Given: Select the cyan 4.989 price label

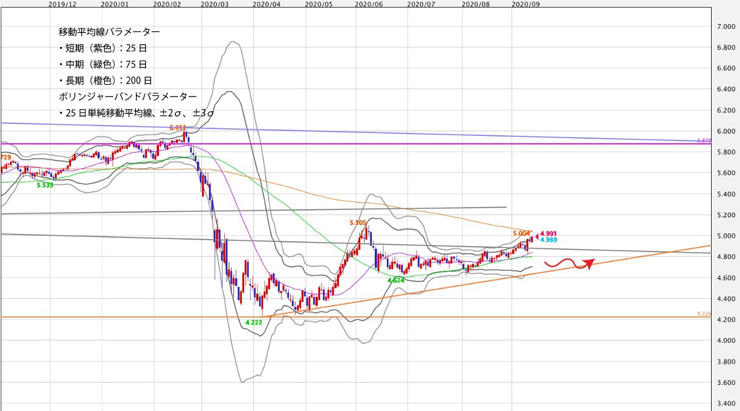Looking at the screenshot, I should point(548,240).
